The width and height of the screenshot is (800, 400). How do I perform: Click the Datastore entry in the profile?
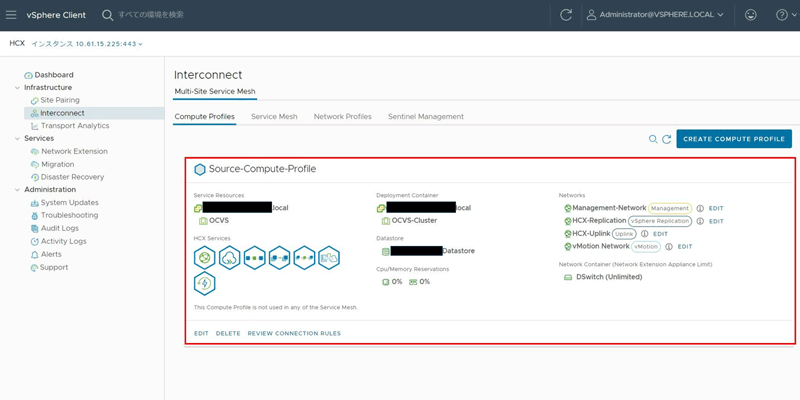431,251
